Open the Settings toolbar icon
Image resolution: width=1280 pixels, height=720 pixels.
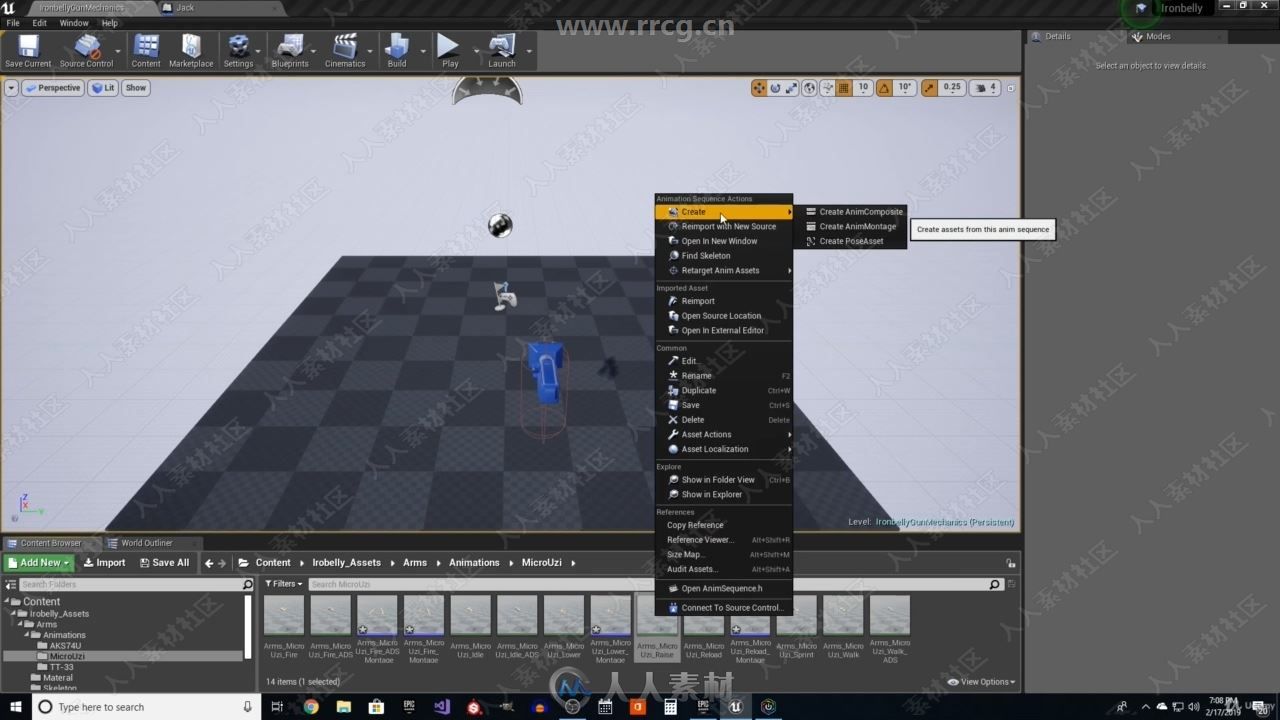coord(238,50)
